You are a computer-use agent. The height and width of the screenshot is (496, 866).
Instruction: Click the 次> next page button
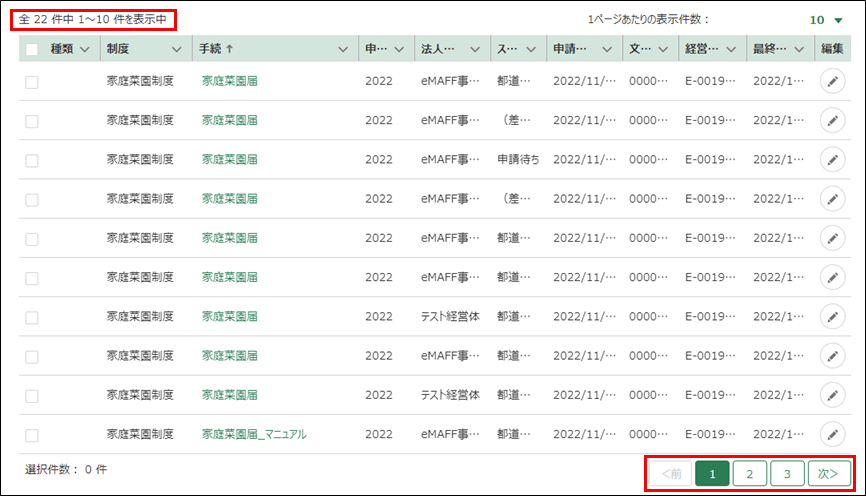tap(829, 473)
